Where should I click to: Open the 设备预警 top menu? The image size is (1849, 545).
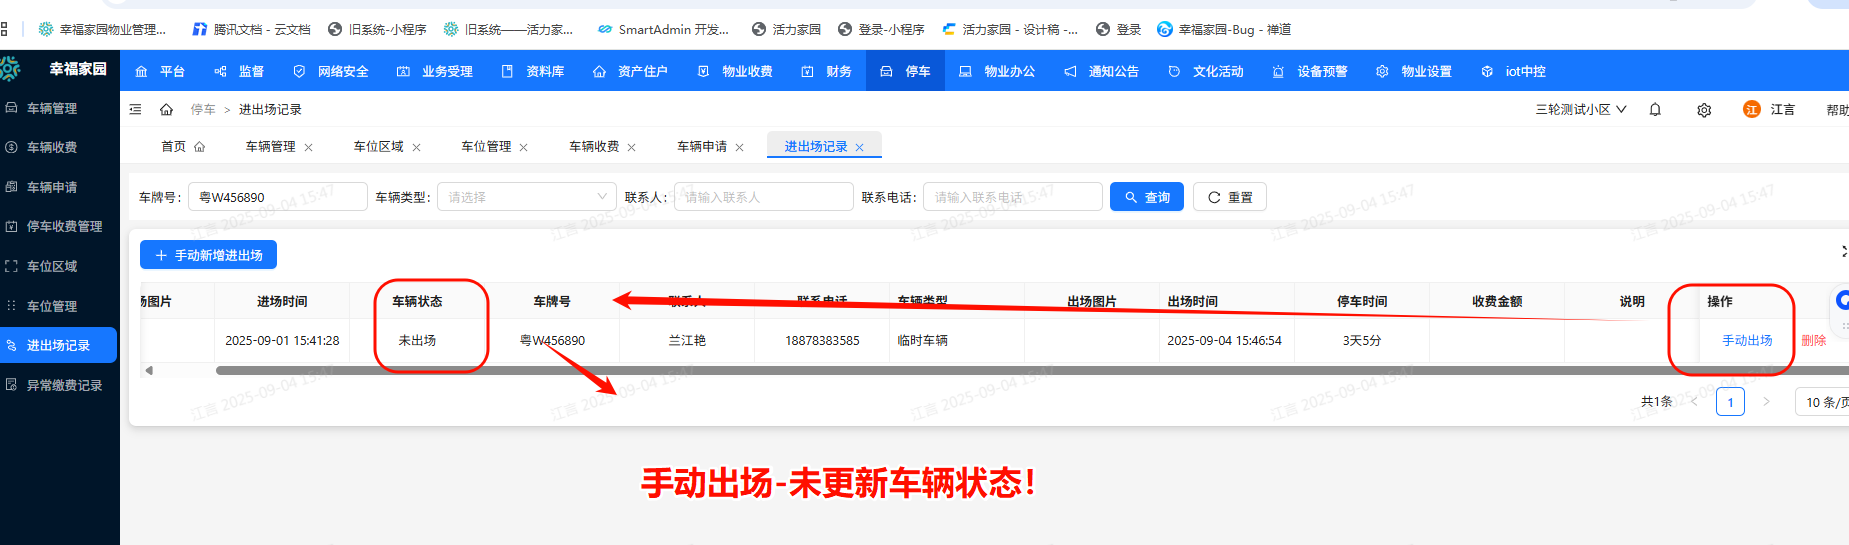point(1310,71)
